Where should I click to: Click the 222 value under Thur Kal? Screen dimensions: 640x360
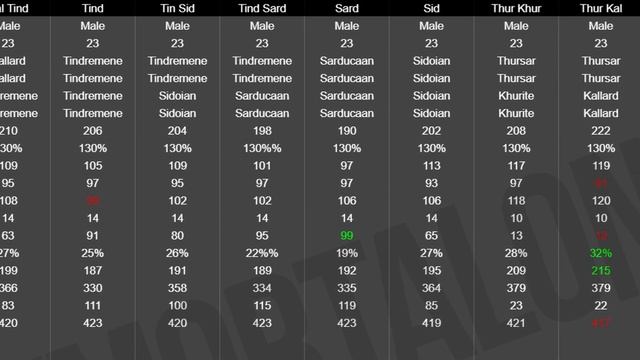(601, 131)
